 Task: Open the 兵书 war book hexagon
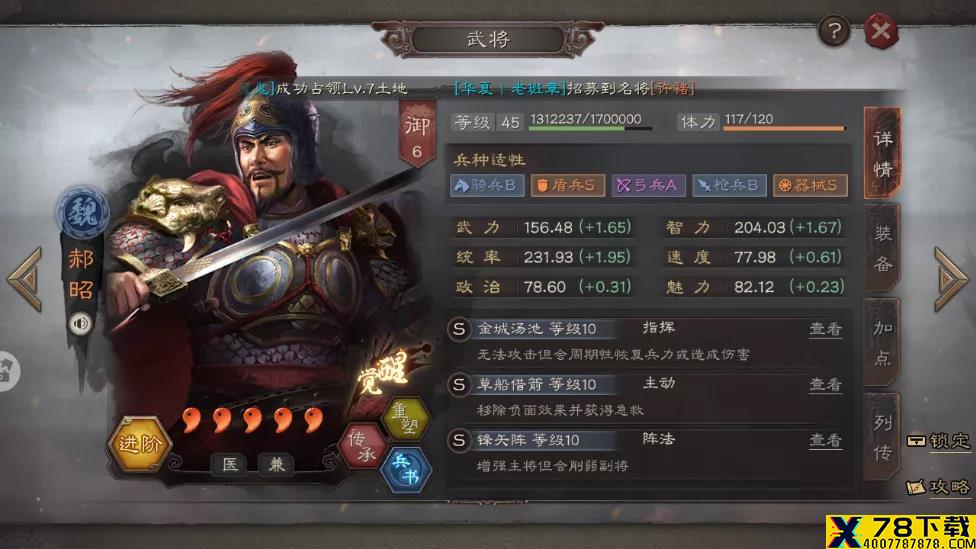pos(406,470)
